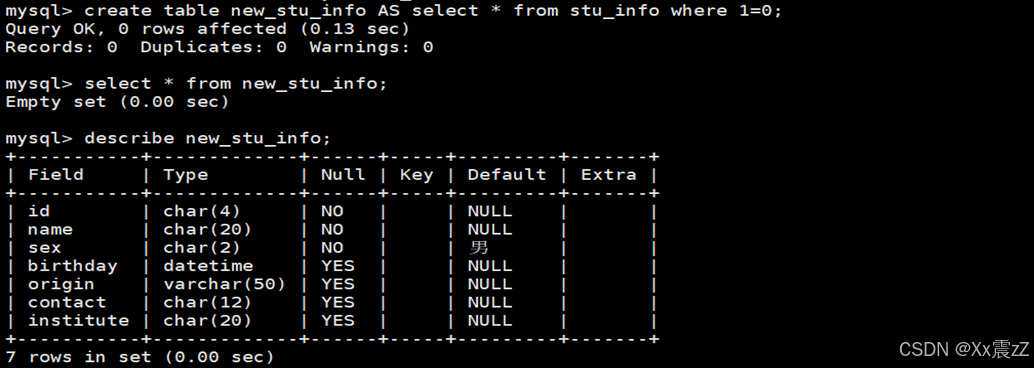
Task: Click the 'Empty set (0.00 sec)' message
Action: tap(117, 102)
